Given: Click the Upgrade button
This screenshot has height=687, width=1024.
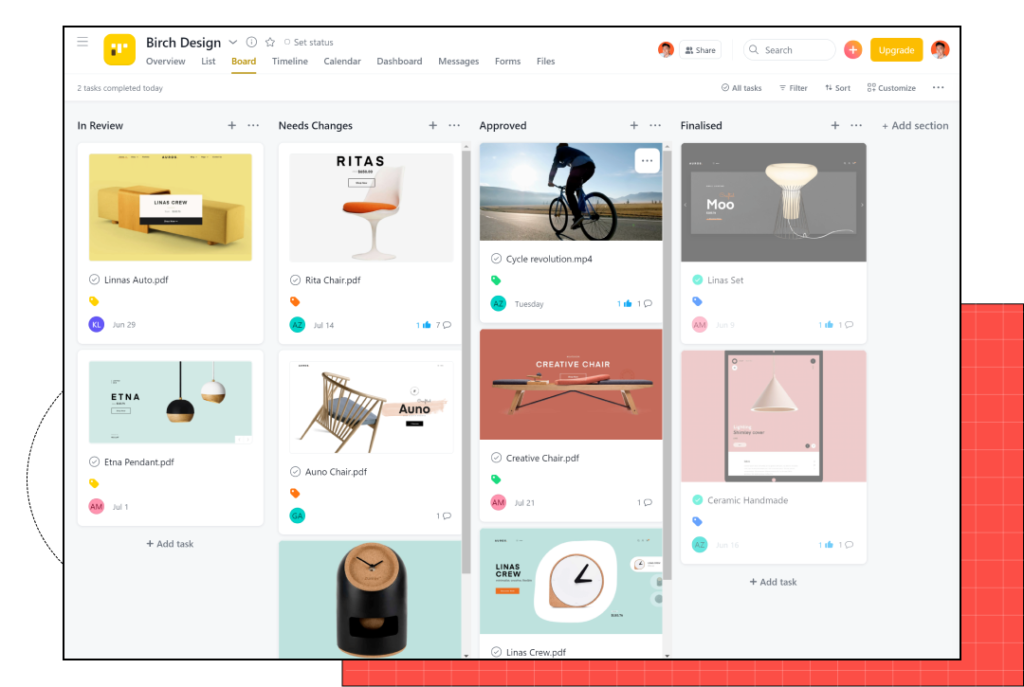Looking at the screenshot, I should pos(896,49).
